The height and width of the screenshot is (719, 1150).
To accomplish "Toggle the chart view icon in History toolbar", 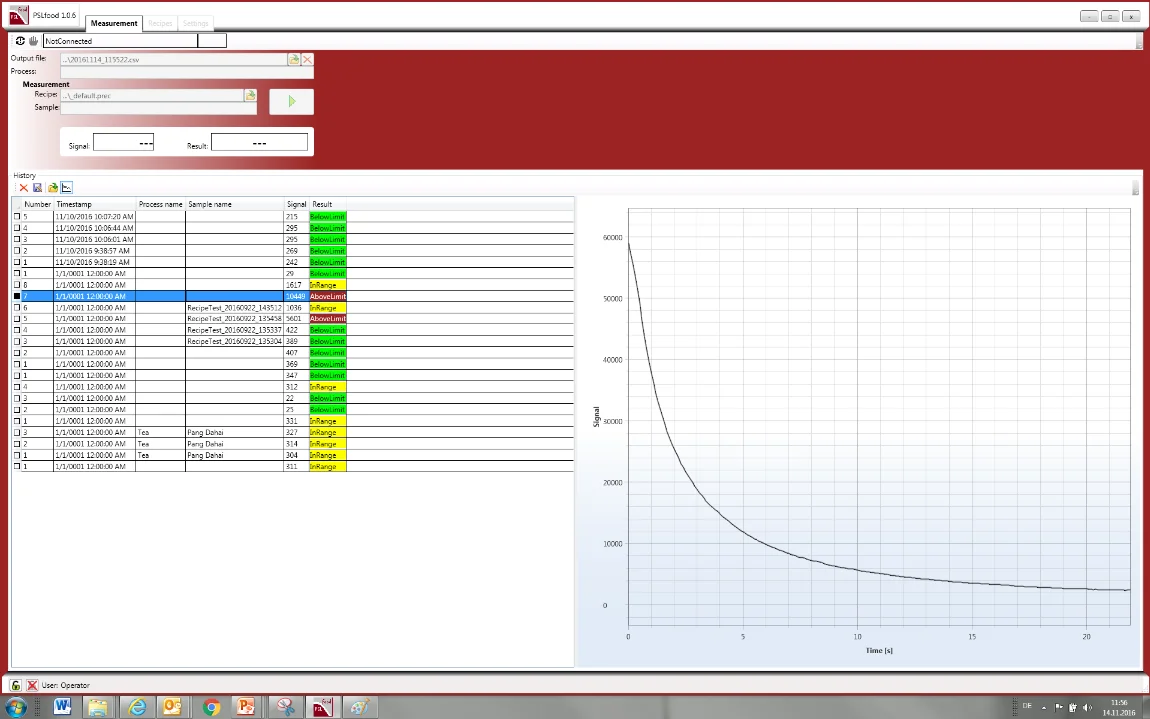I will point(67,188).
